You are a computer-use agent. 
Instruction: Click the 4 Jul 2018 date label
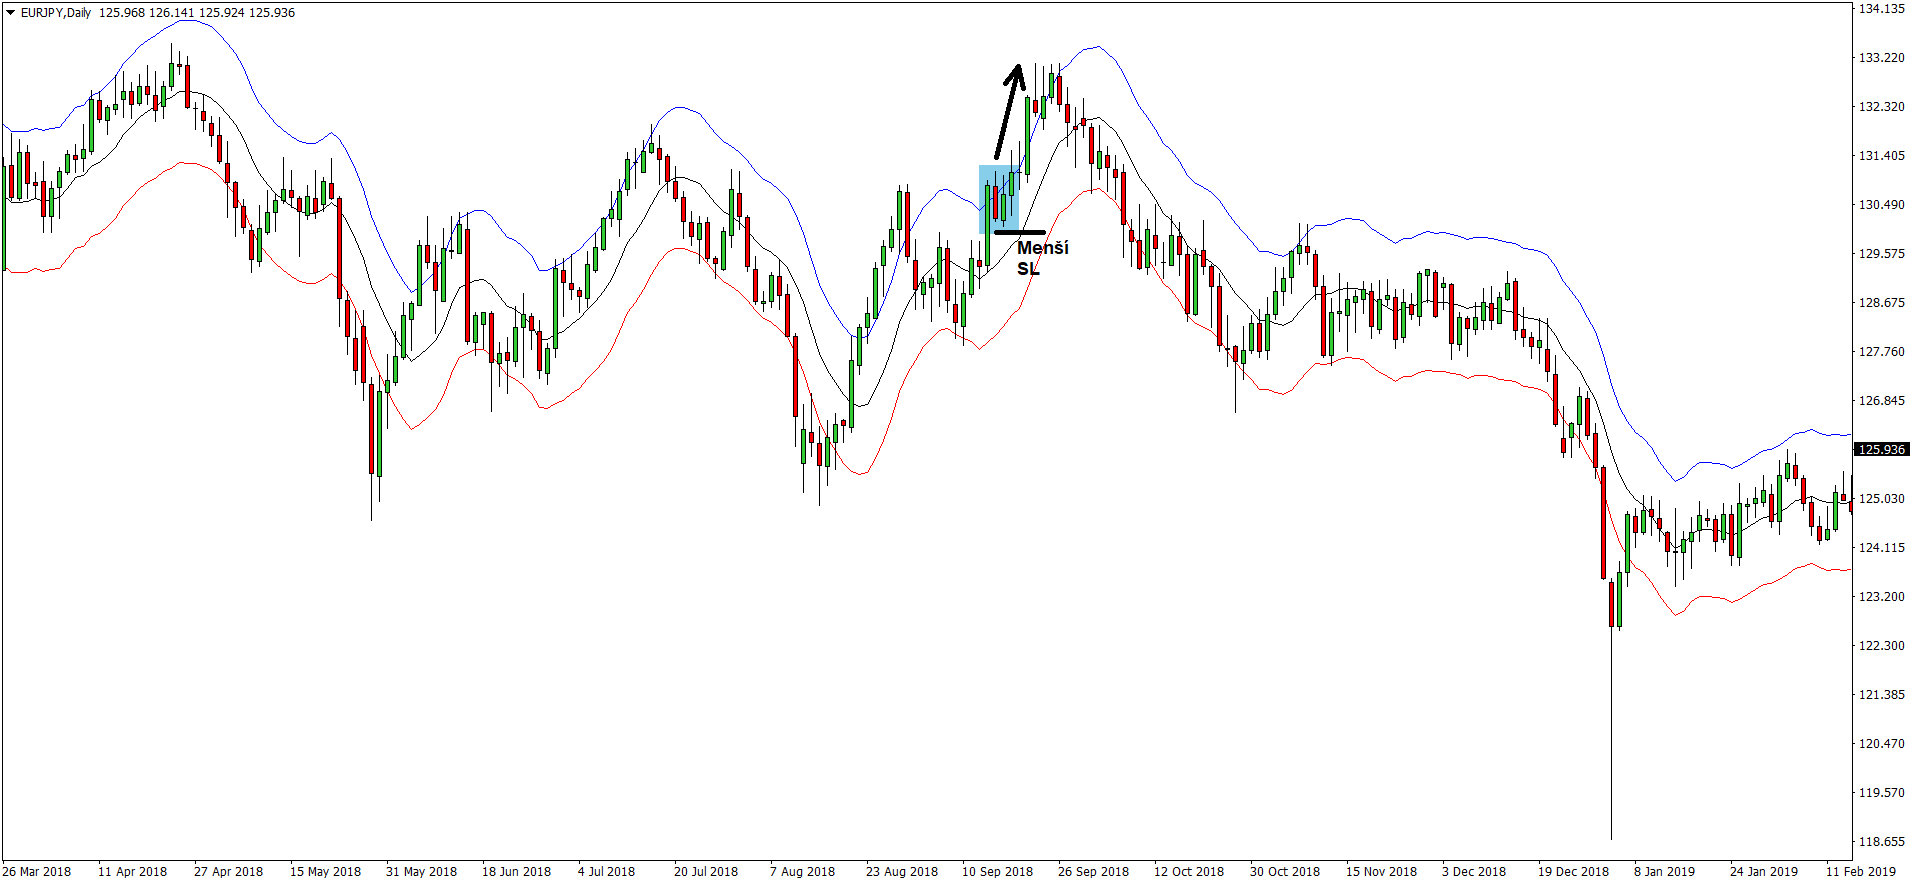[x=606, y=872]
